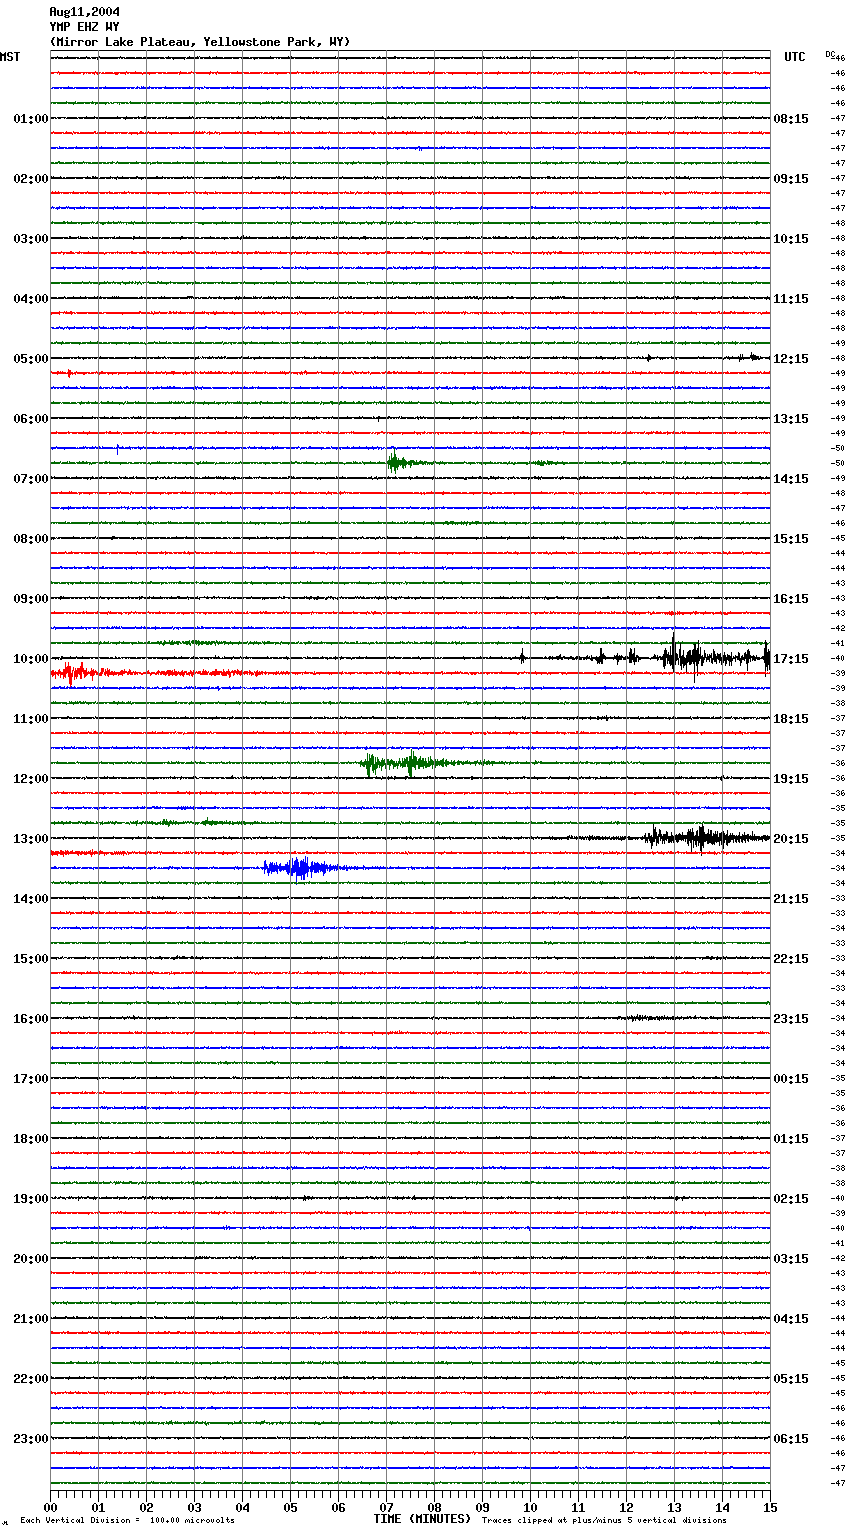Click minute 15 on the bottom axis
Viewport: 850px width, 1534px height.
pyautogui.click(x=770, y=1507)
